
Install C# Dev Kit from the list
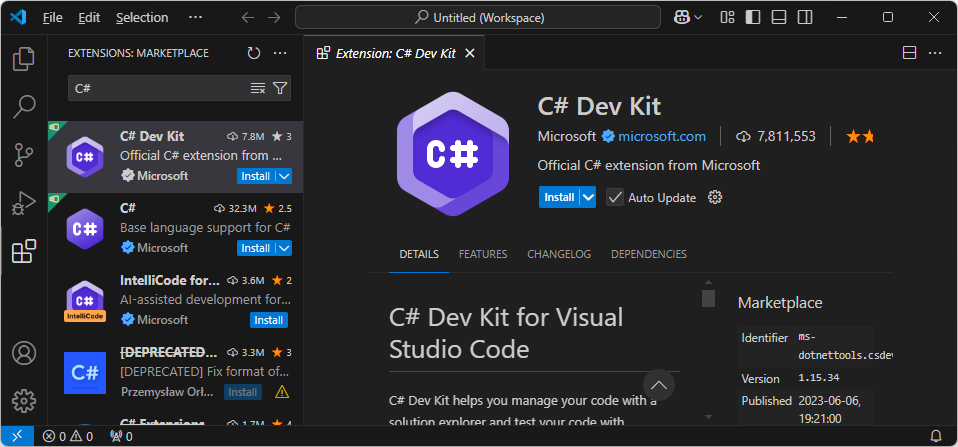coord(256,176)
